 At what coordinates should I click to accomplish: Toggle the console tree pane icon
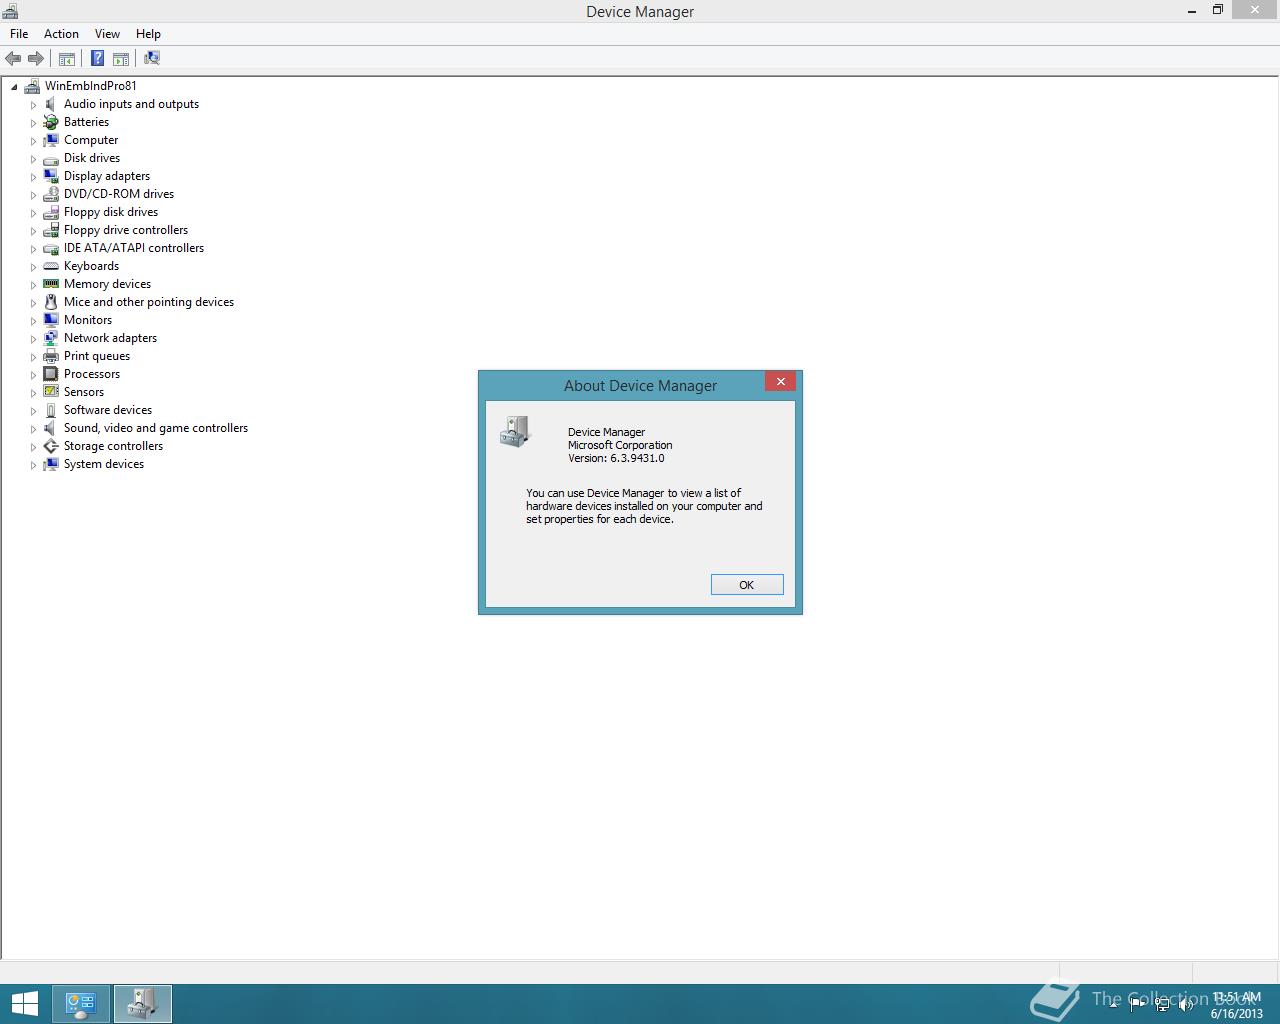click(x=67, y=58)
